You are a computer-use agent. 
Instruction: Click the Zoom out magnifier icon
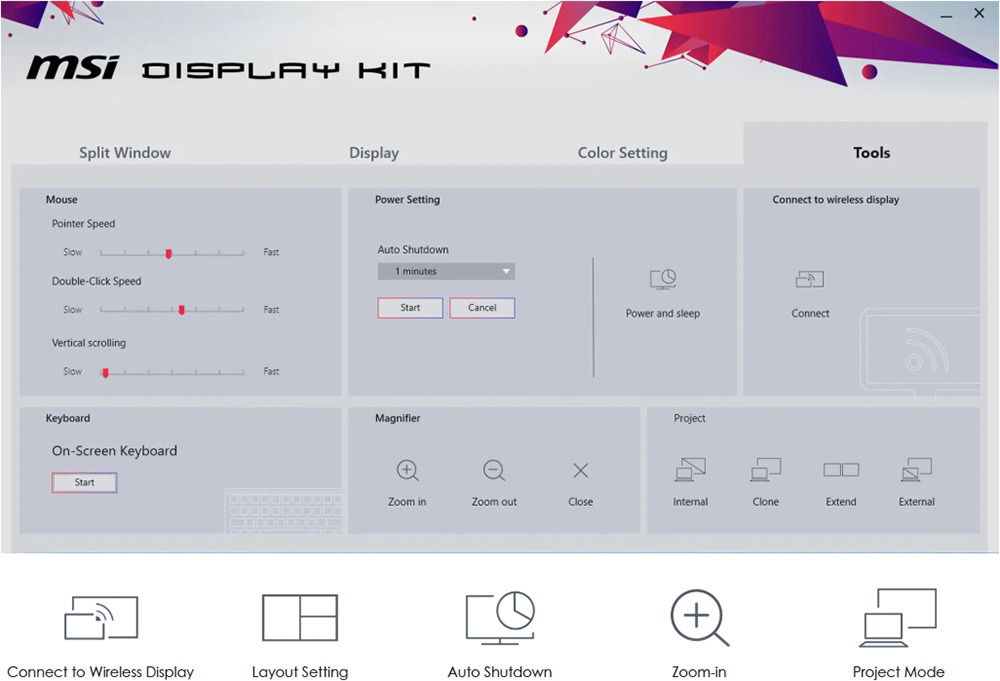(494, 471)
